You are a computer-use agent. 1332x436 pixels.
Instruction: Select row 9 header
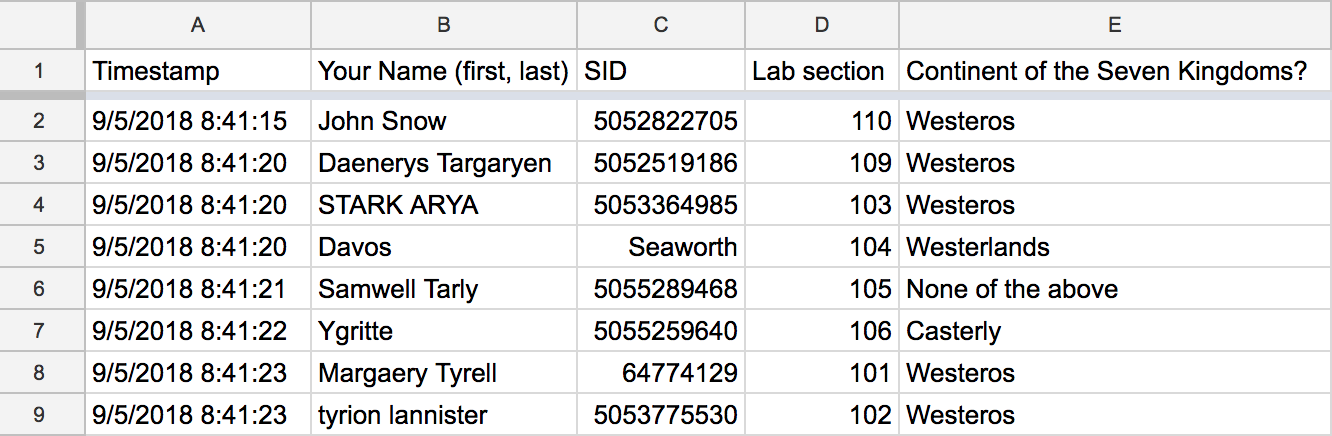coord(39,415)
